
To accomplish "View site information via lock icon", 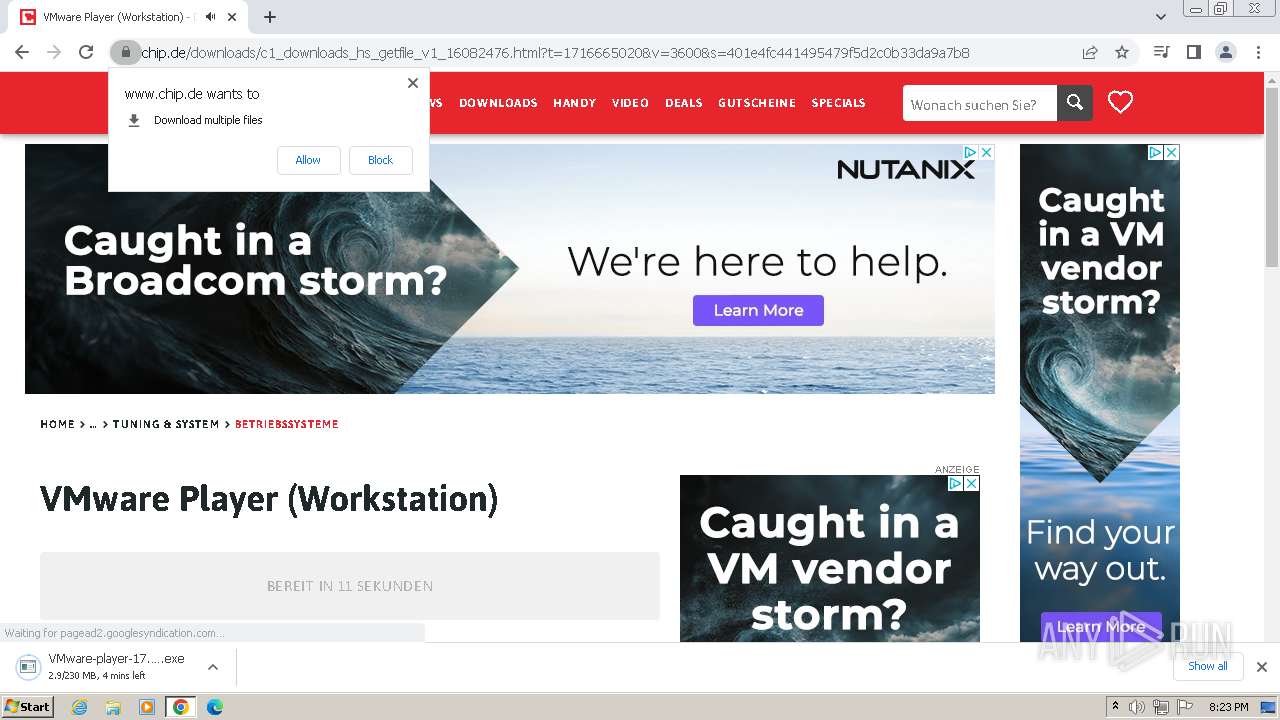I will [x=125, y=52].
